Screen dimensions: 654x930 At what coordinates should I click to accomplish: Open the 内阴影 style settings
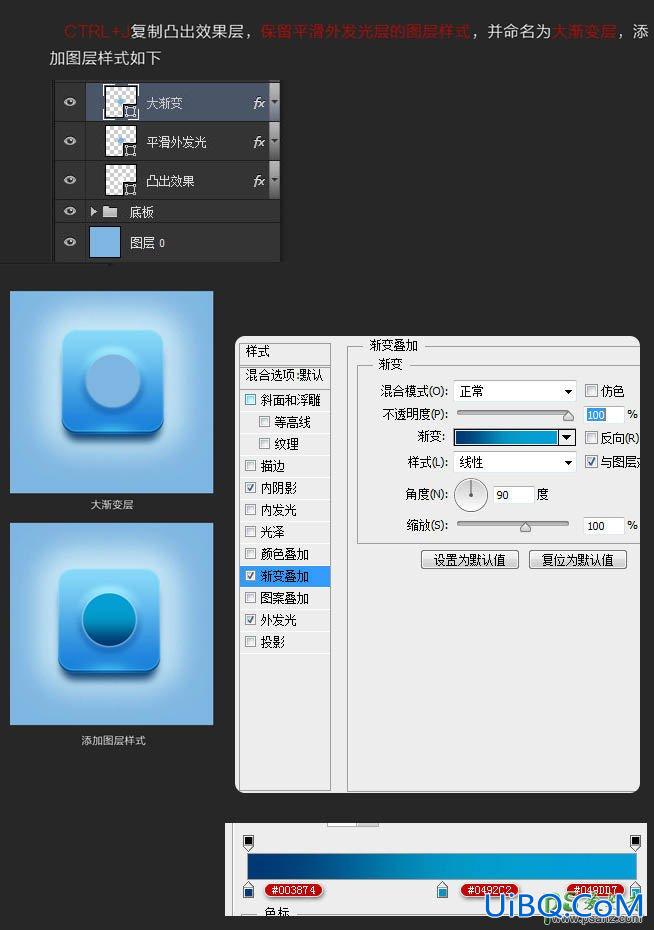[x=279, y=488]
